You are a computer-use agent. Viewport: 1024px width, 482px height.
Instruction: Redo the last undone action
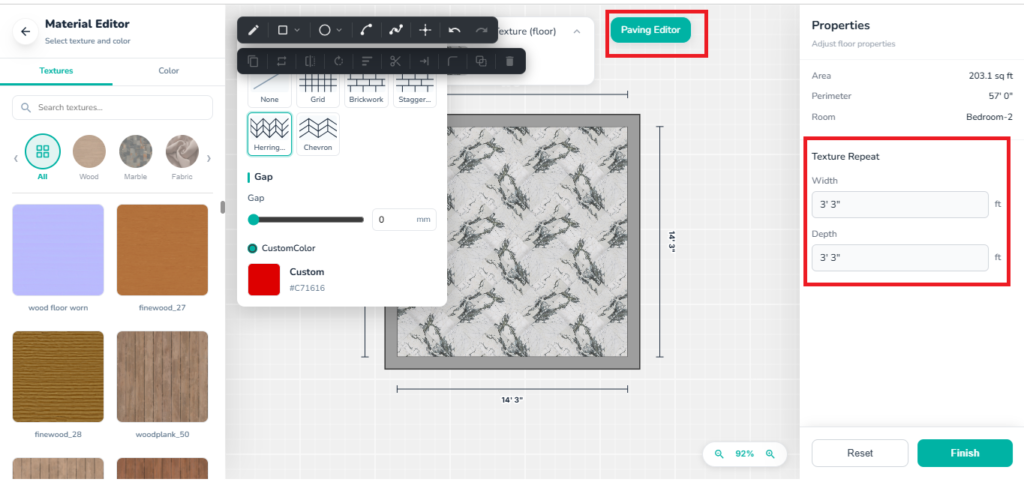pos(482,30)
